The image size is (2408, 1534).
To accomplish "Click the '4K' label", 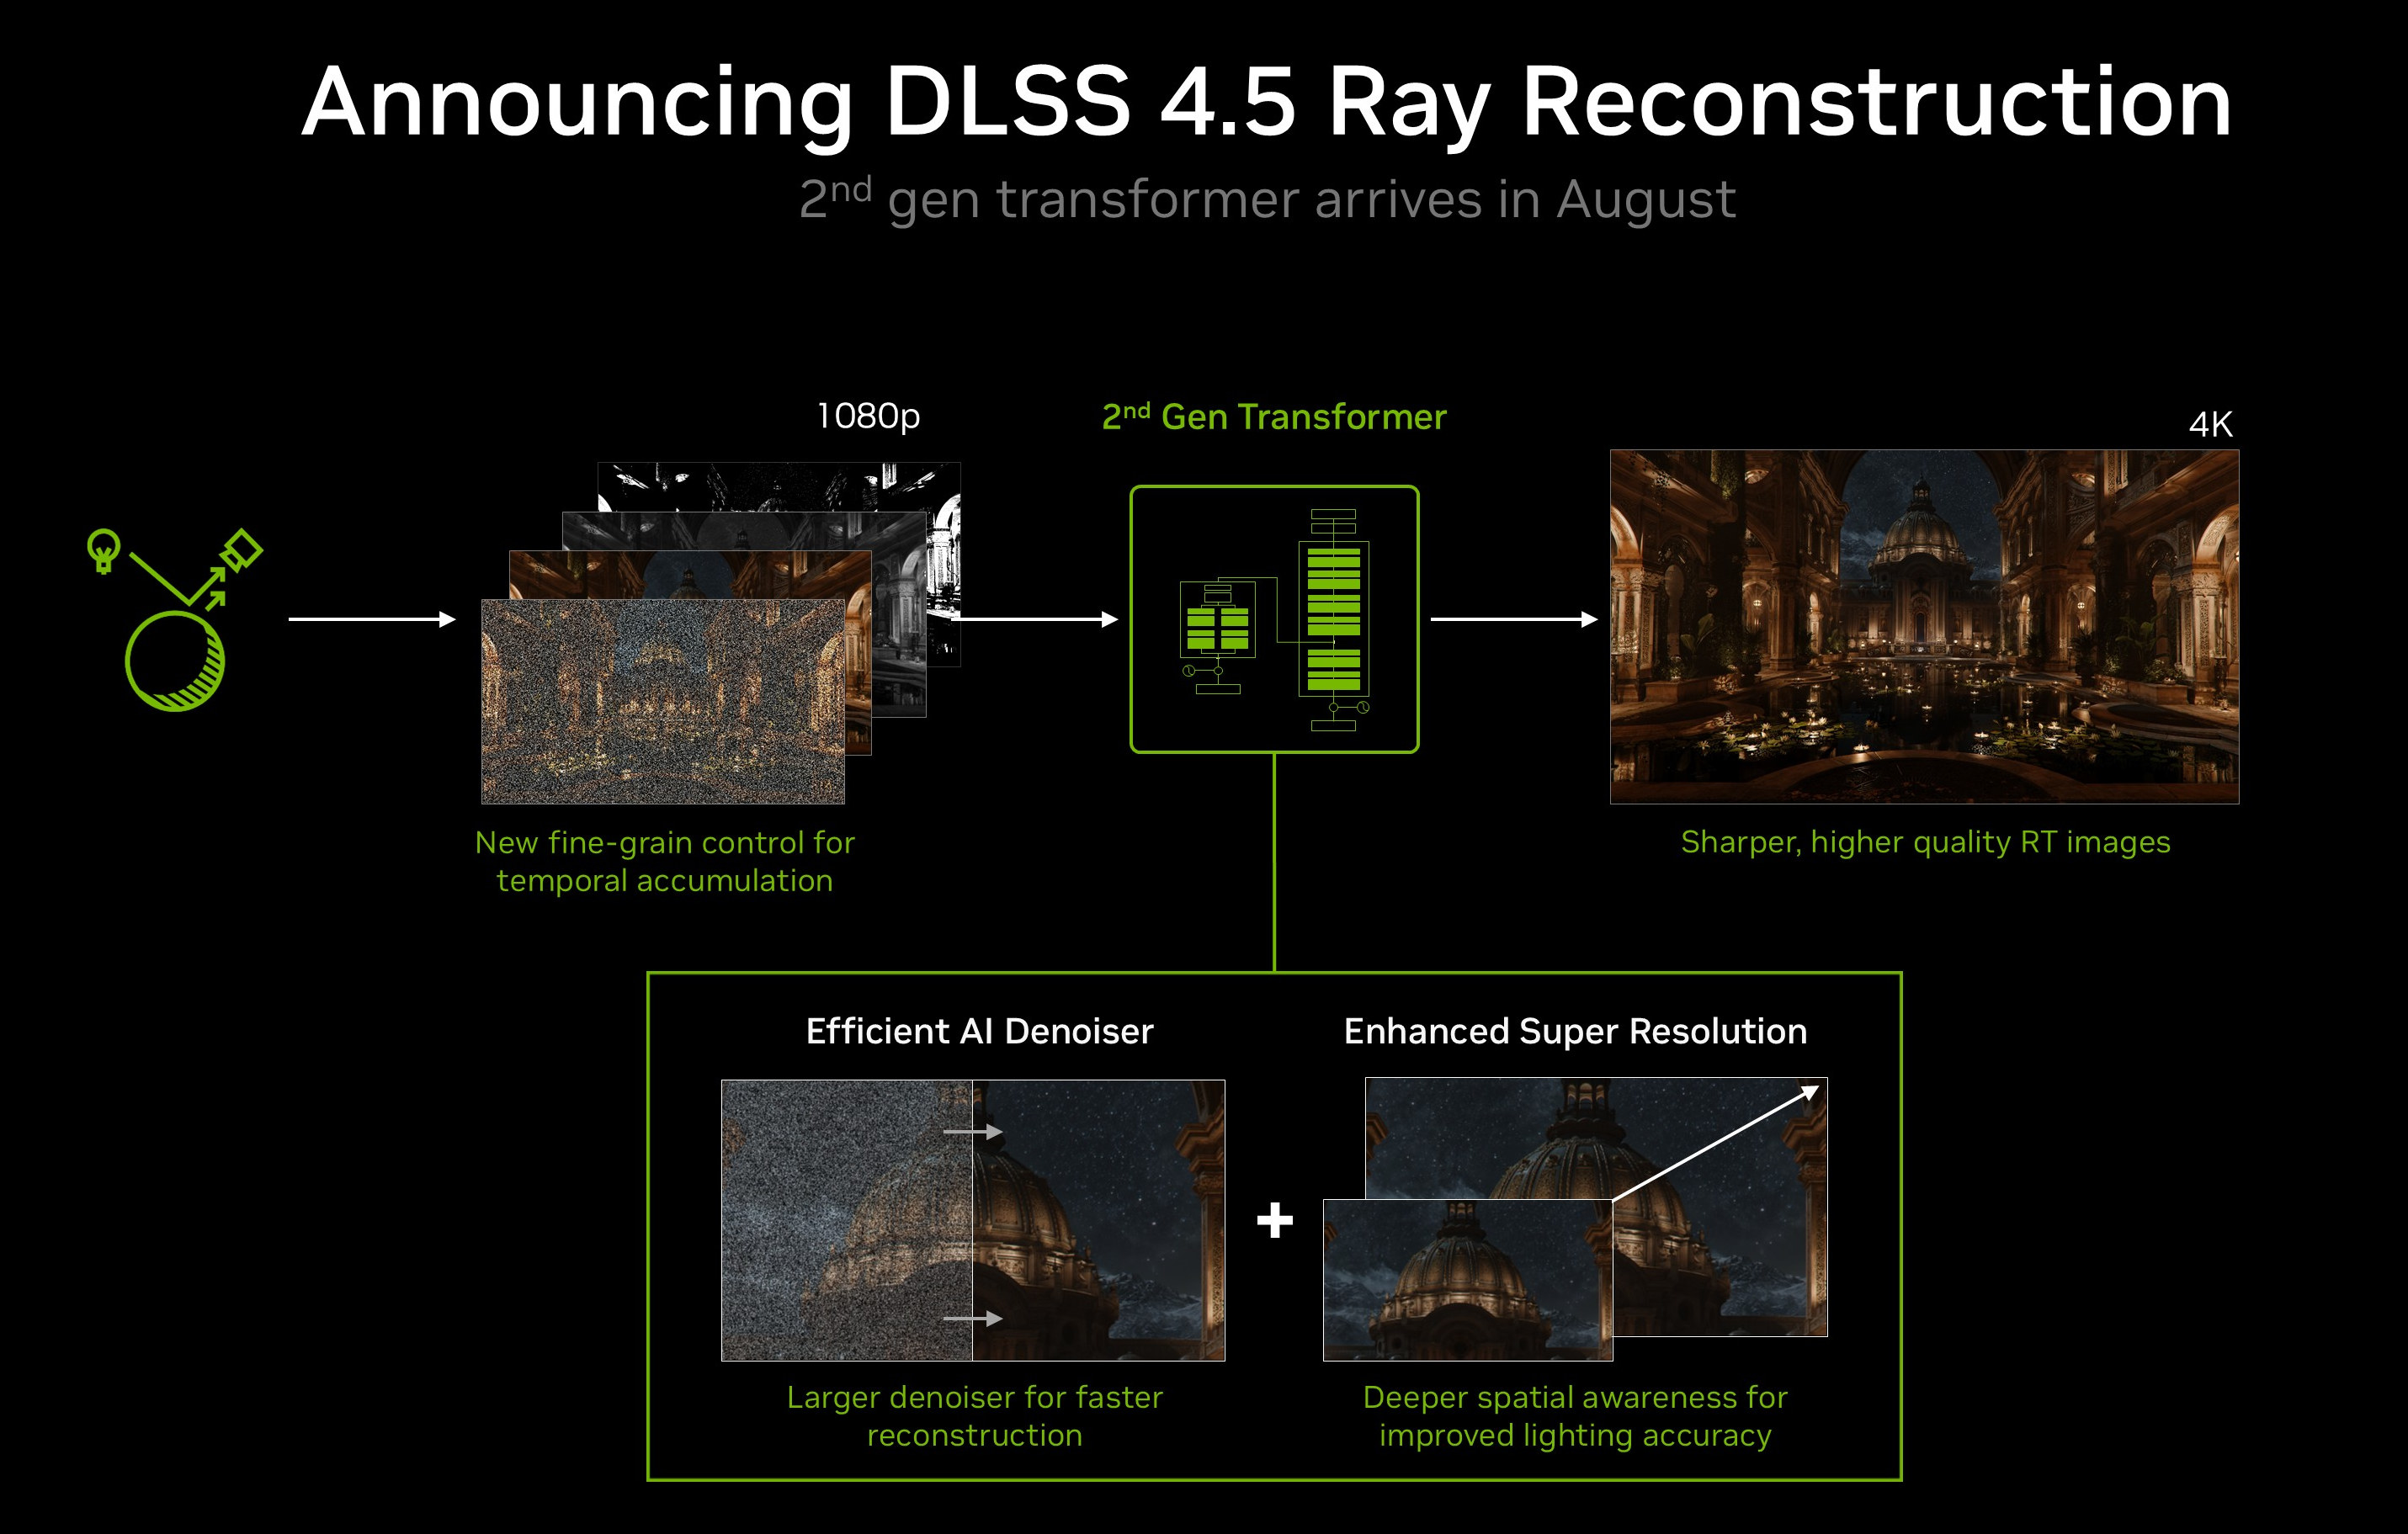I will 2210,424.
